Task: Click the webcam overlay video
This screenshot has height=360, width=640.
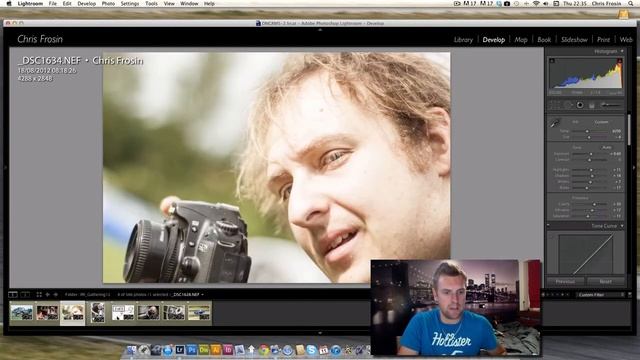Action: pyautogui.click(x=456, y=307)
